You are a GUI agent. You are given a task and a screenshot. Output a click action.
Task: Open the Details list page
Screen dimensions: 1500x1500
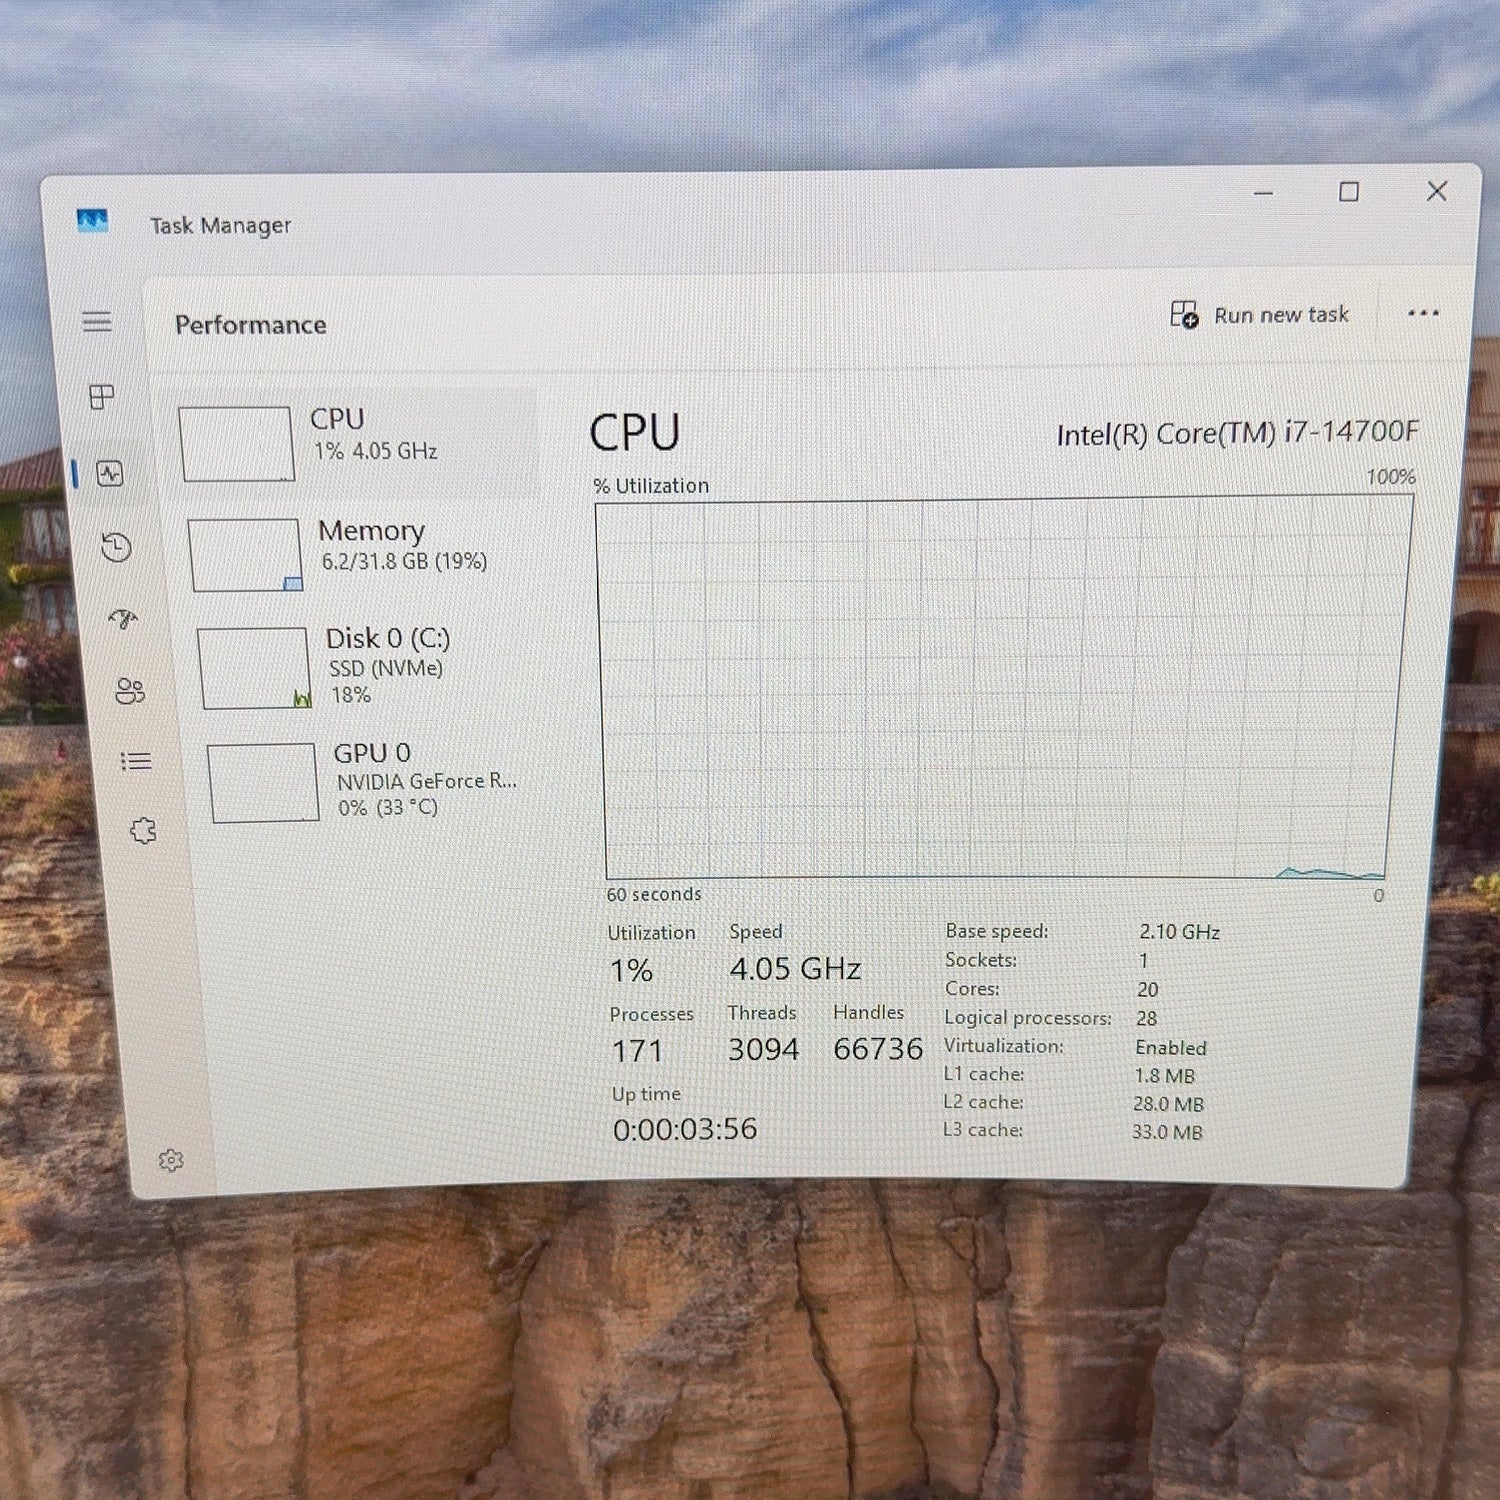coord(137,761)
